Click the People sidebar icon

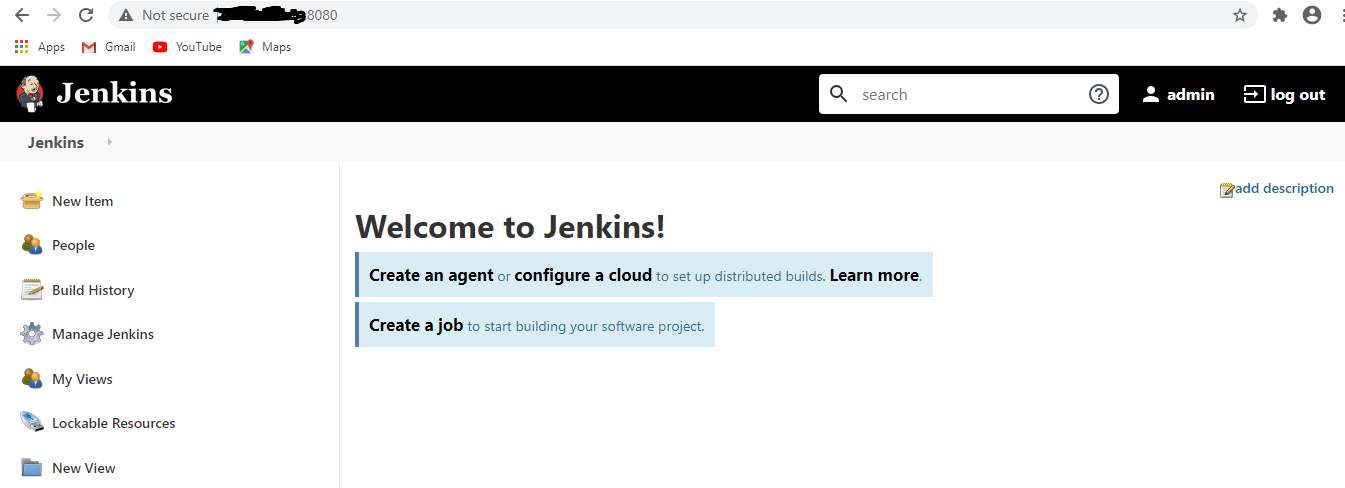click(x=32, y=245)
